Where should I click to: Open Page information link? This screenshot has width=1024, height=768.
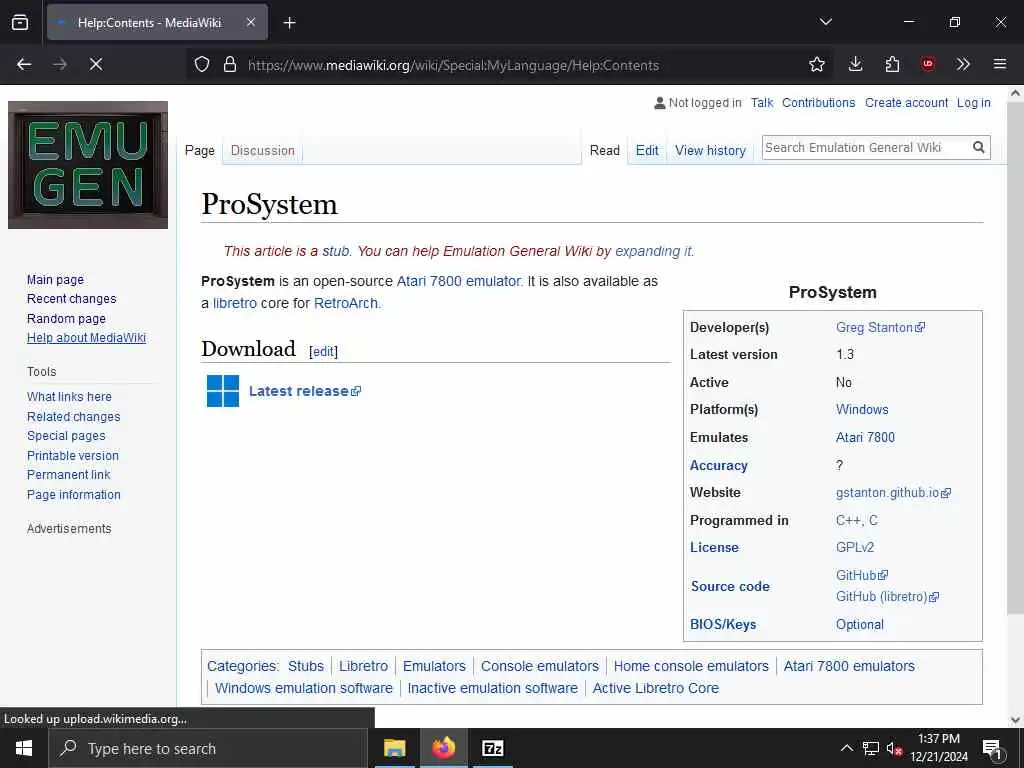74,495
